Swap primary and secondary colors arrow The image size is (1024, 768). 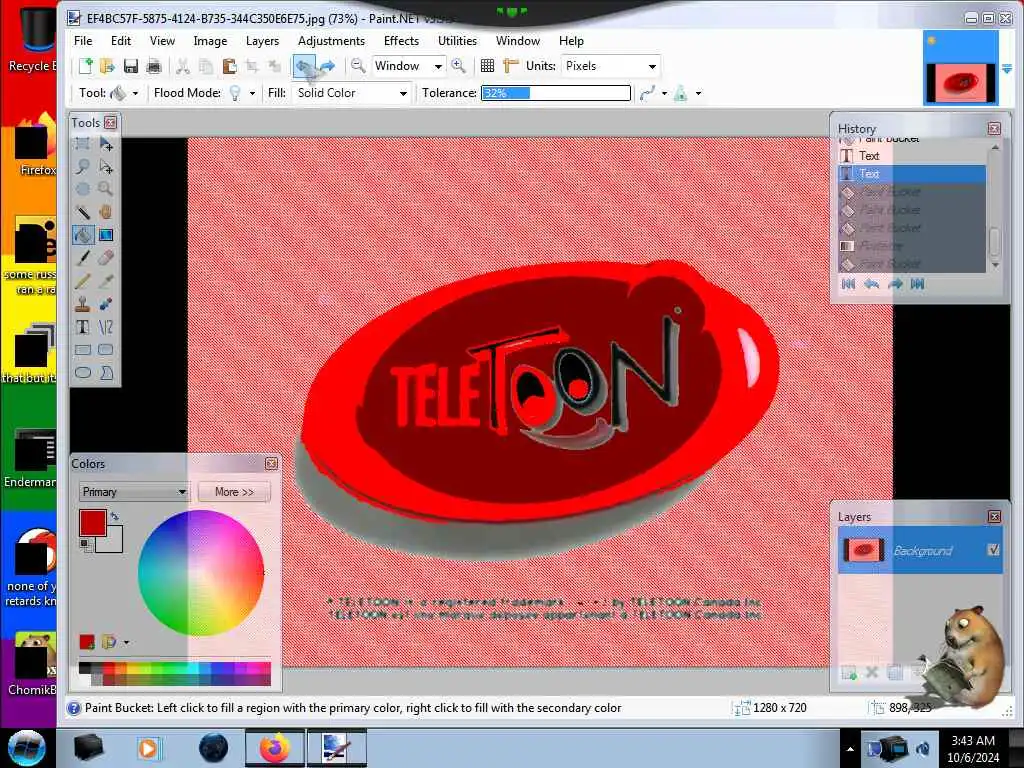[x=115, y=517]
